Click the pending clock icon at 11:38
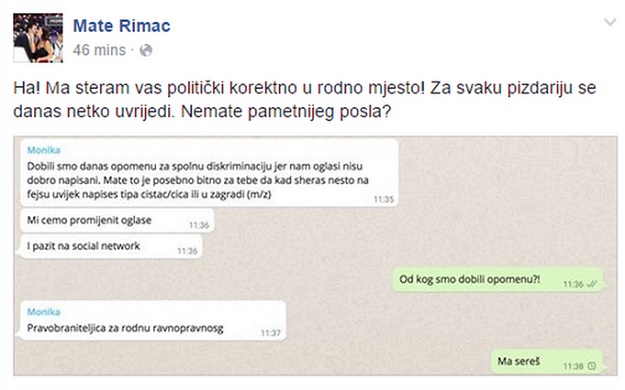The height and width of the screenshot is (390, 625). [592, 366]
